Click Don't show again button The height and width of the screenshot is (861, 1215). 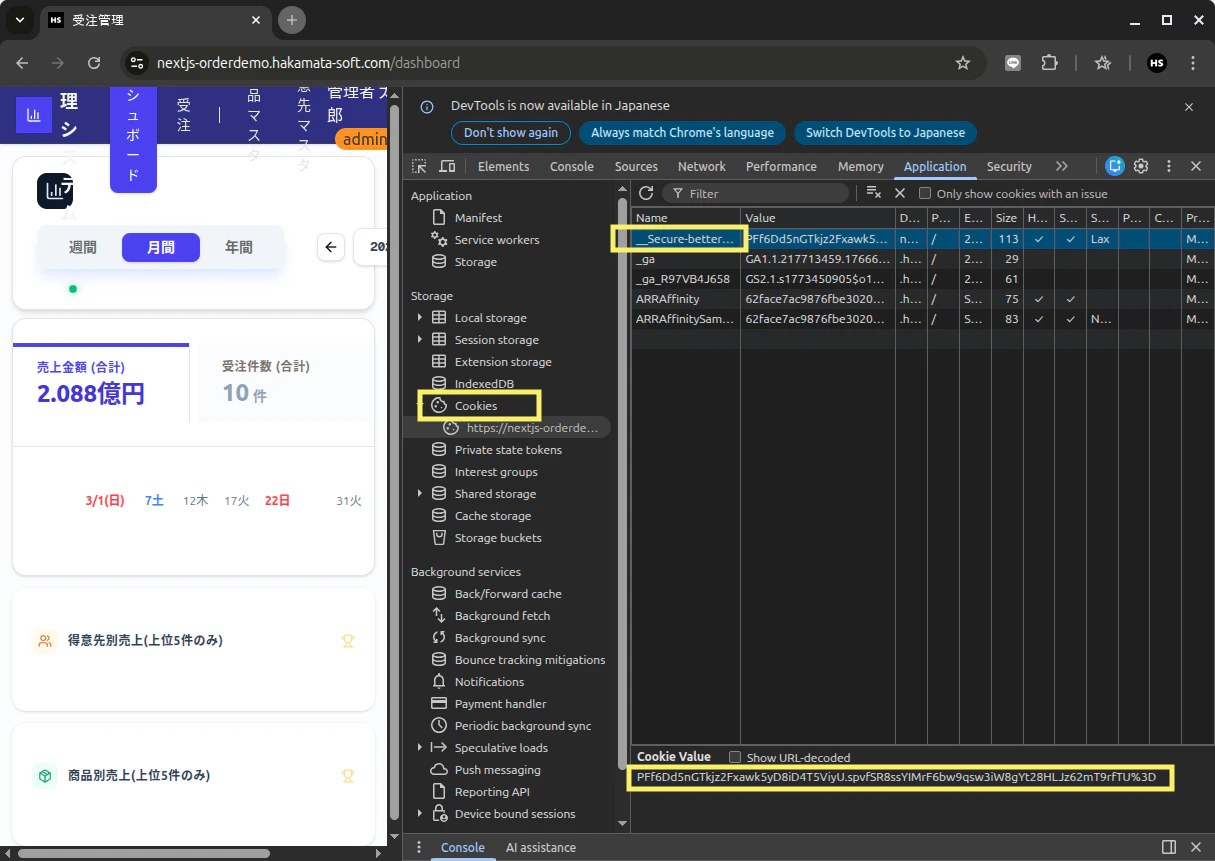click(x=511, y=133)
